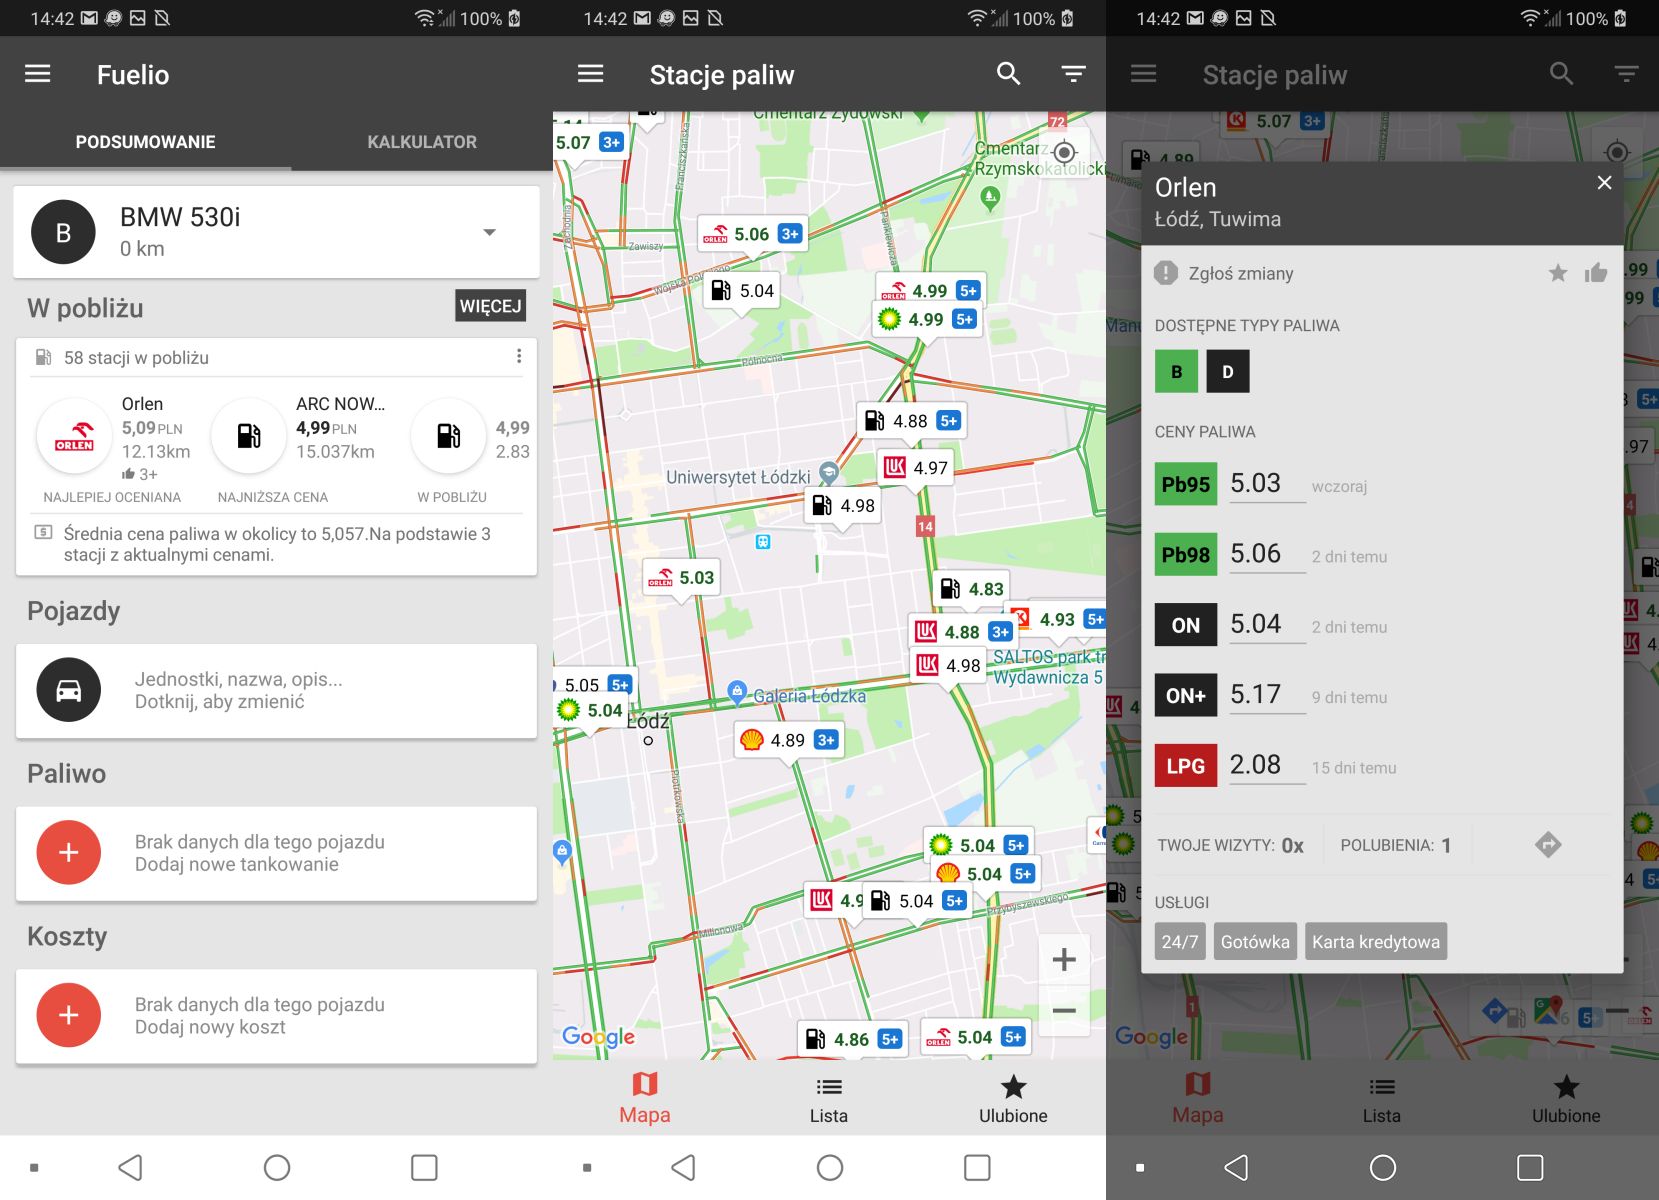Add a new cost with the Koszty plus button
Viewport: 1659px width, 1200px height.
point(69,1015)
